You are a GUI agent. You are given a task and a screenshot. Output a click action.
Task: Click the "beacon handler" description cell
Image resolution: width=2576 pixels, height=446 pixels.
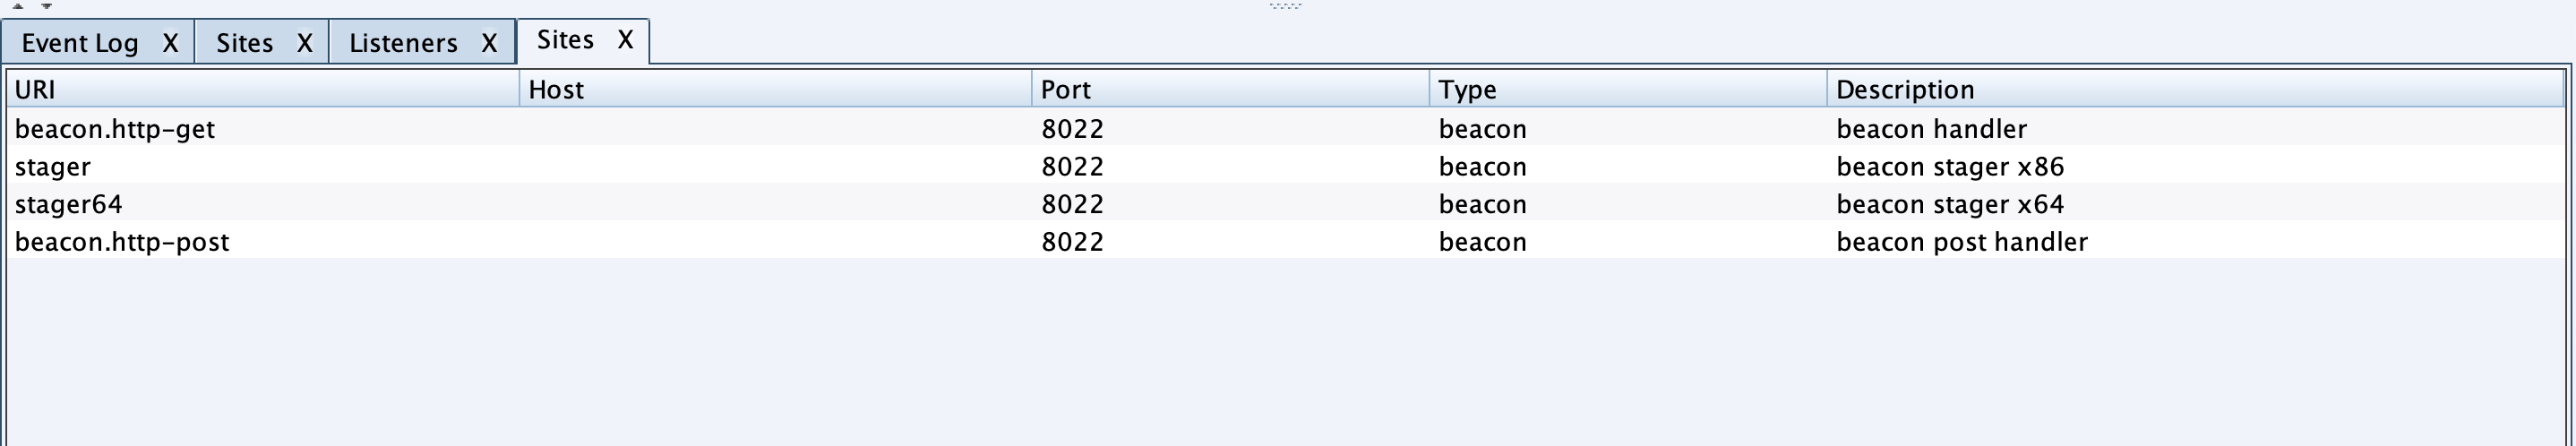click(1931, 129)
